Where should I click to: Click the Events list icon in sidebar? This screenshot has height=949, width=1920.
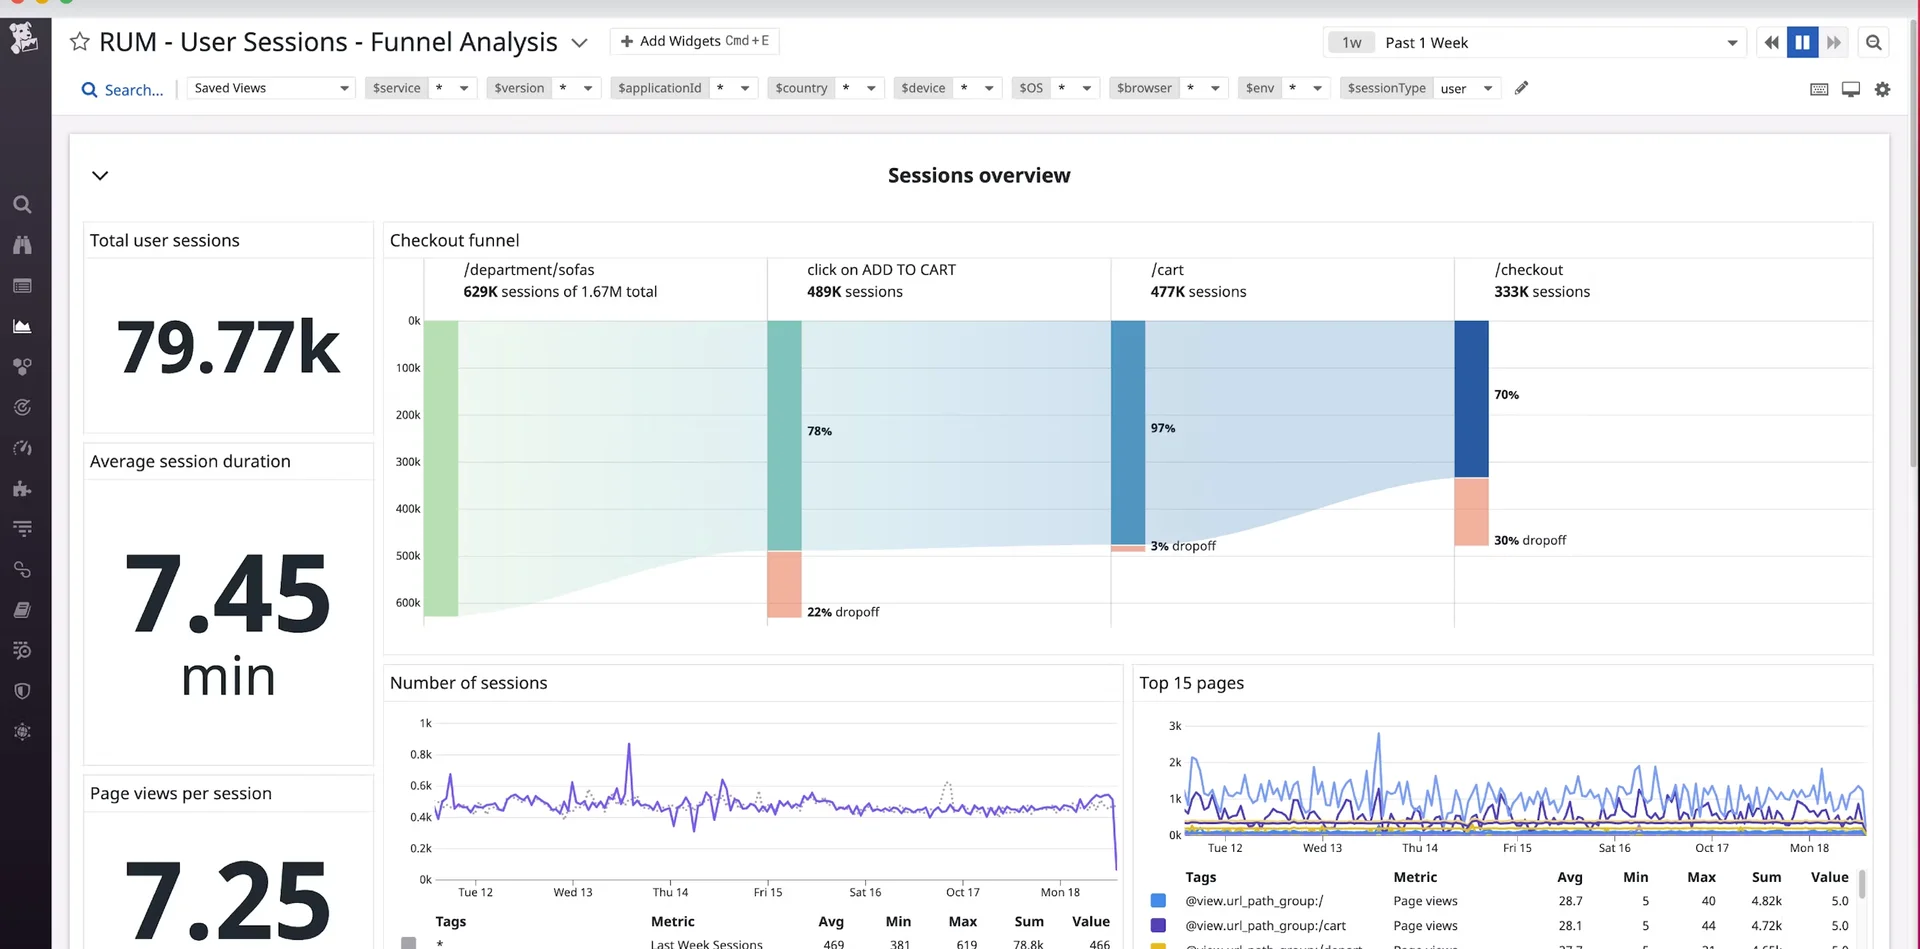tap(23, 286)
